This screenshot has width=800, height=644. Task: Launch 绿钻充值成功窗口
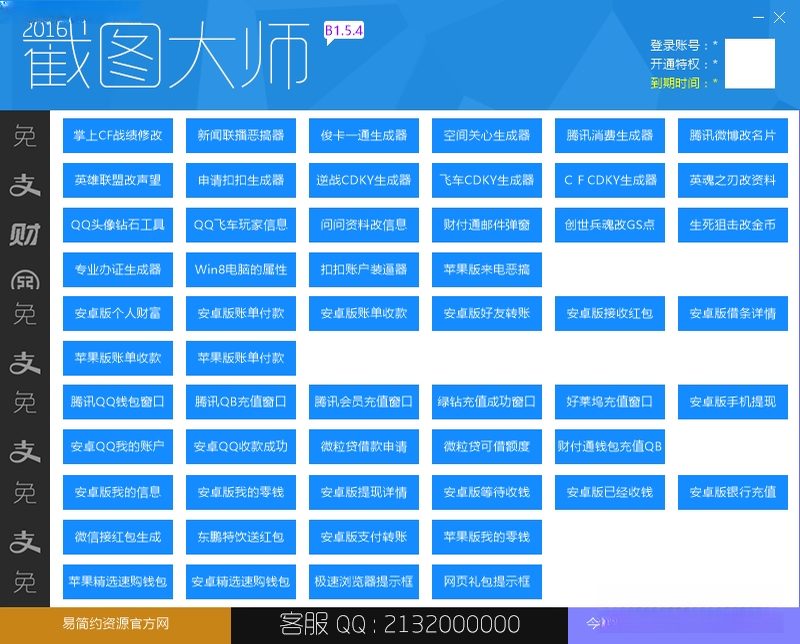(x=487, y=402)
